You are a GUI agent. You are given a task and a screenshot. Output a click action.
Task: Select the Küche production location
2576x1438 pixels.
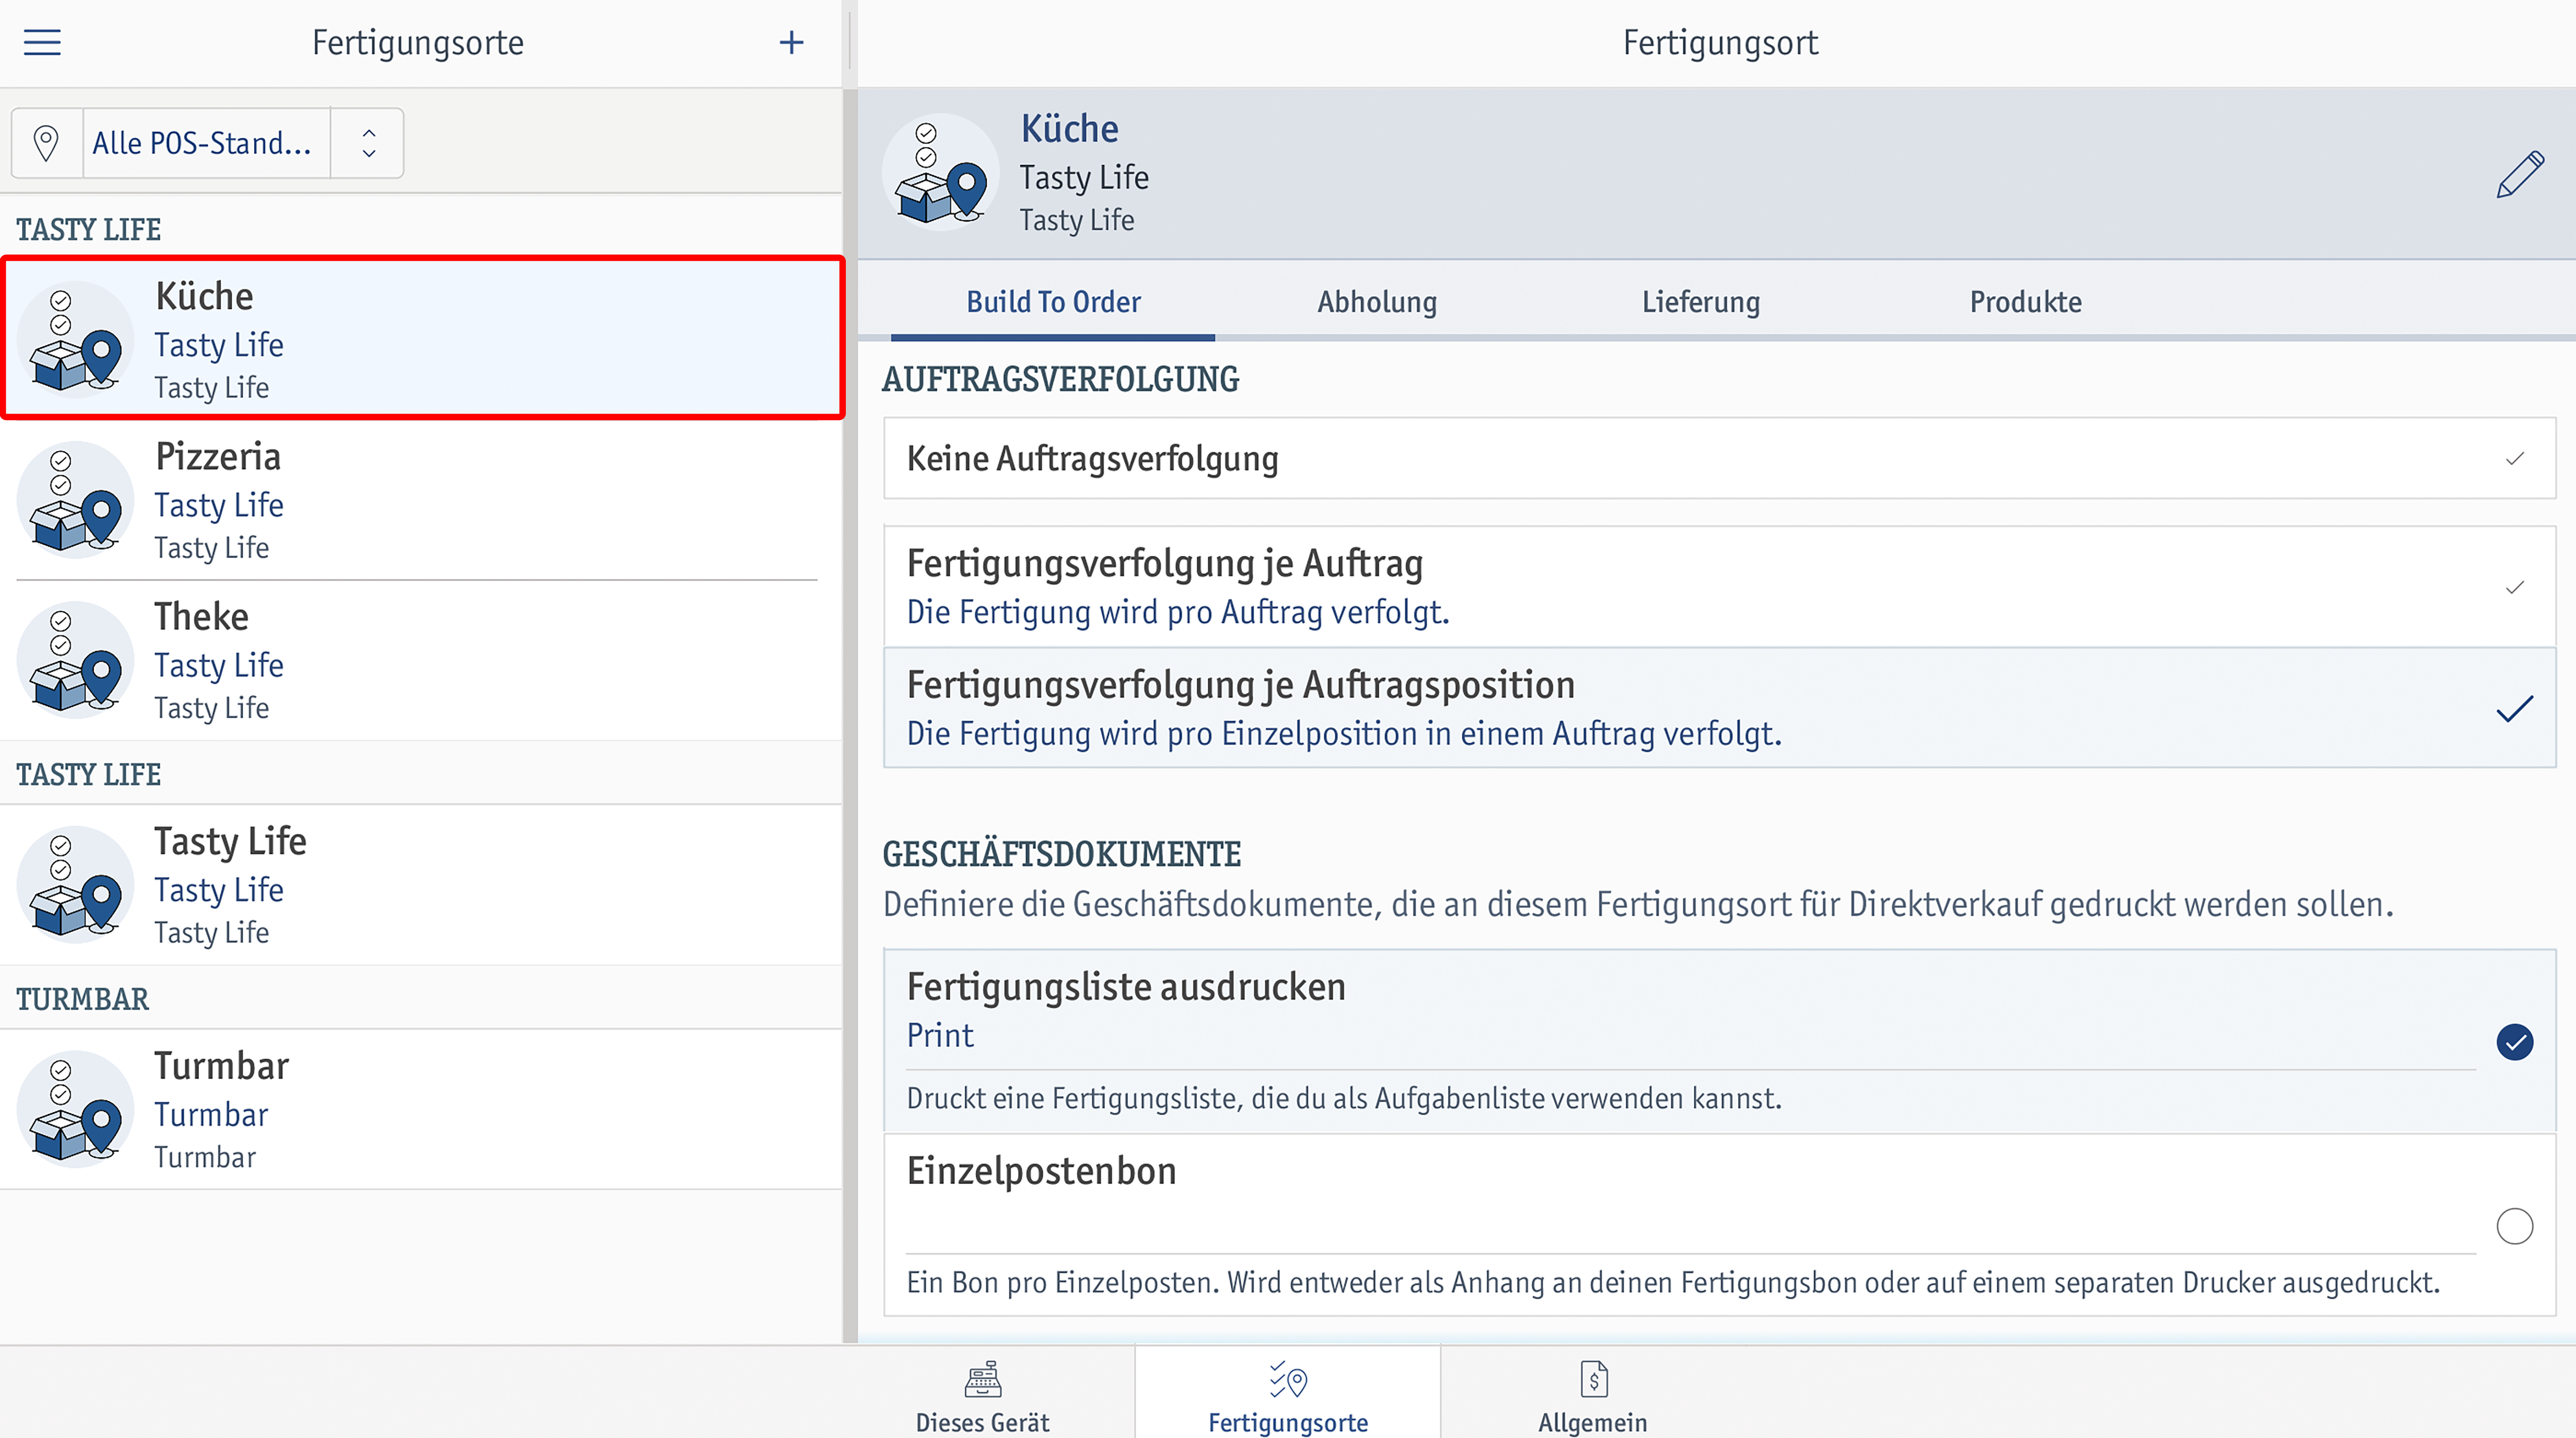(421, 338)
